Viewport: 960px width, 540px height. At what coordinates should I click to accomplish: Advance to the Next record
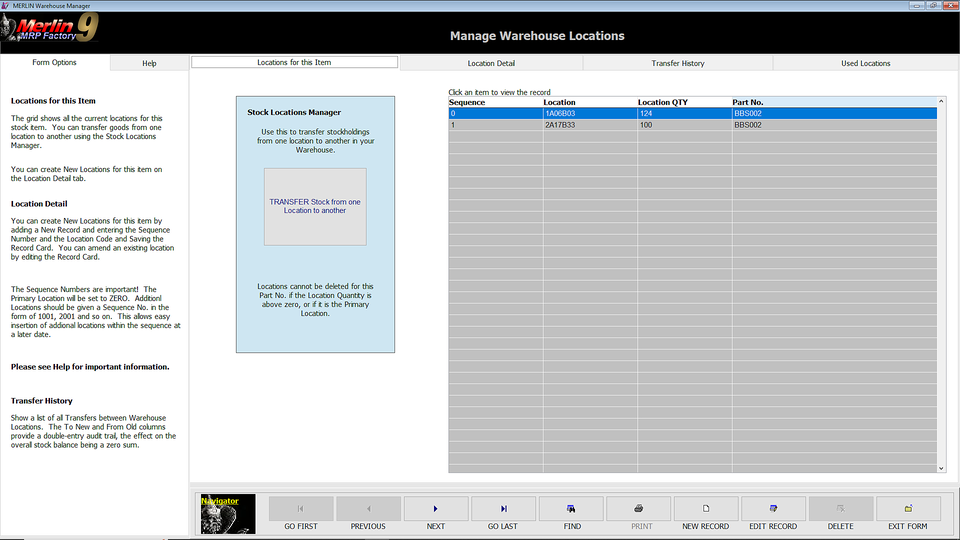(436, 509)
